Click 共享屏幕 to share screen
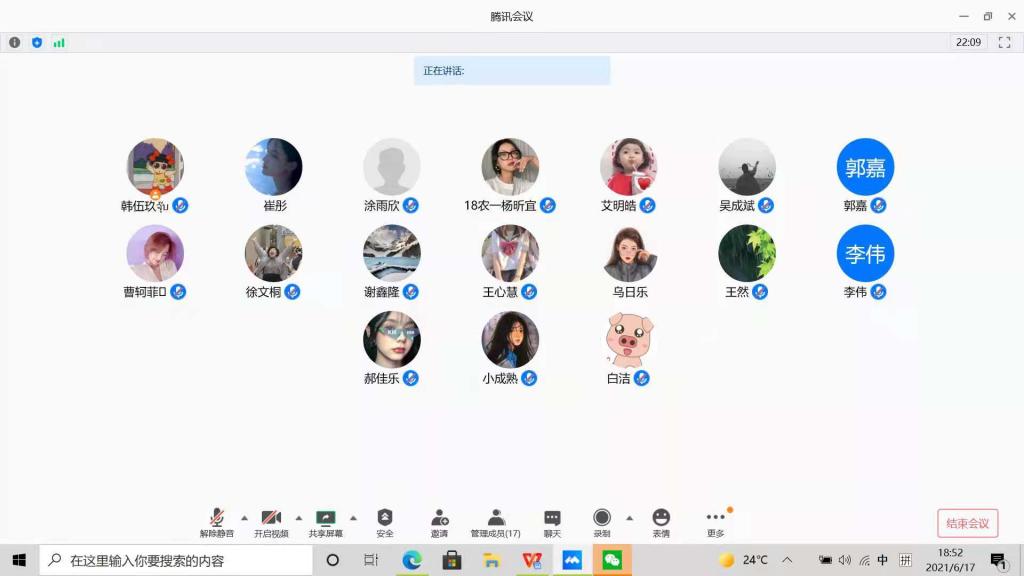Screen dimensions: 1024x576 (x=325, y=521)
